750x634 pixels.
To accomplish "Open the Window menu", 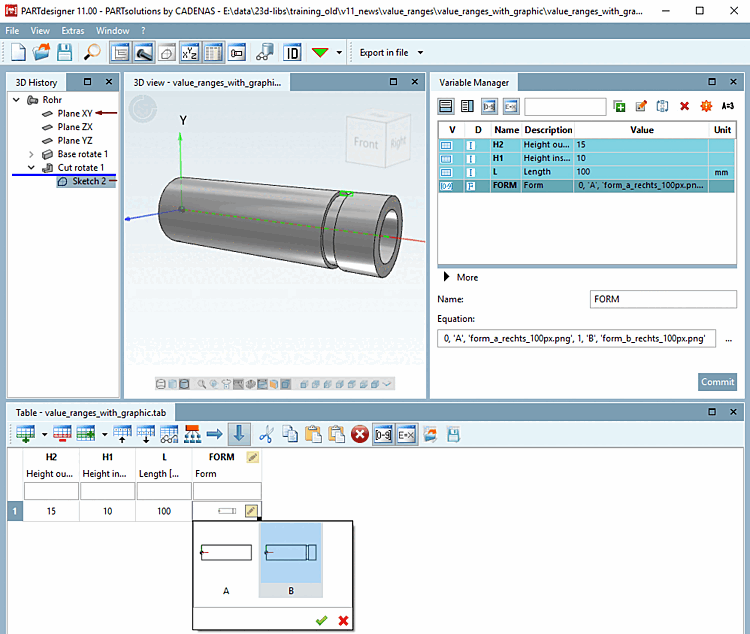I will coord(112,31).
